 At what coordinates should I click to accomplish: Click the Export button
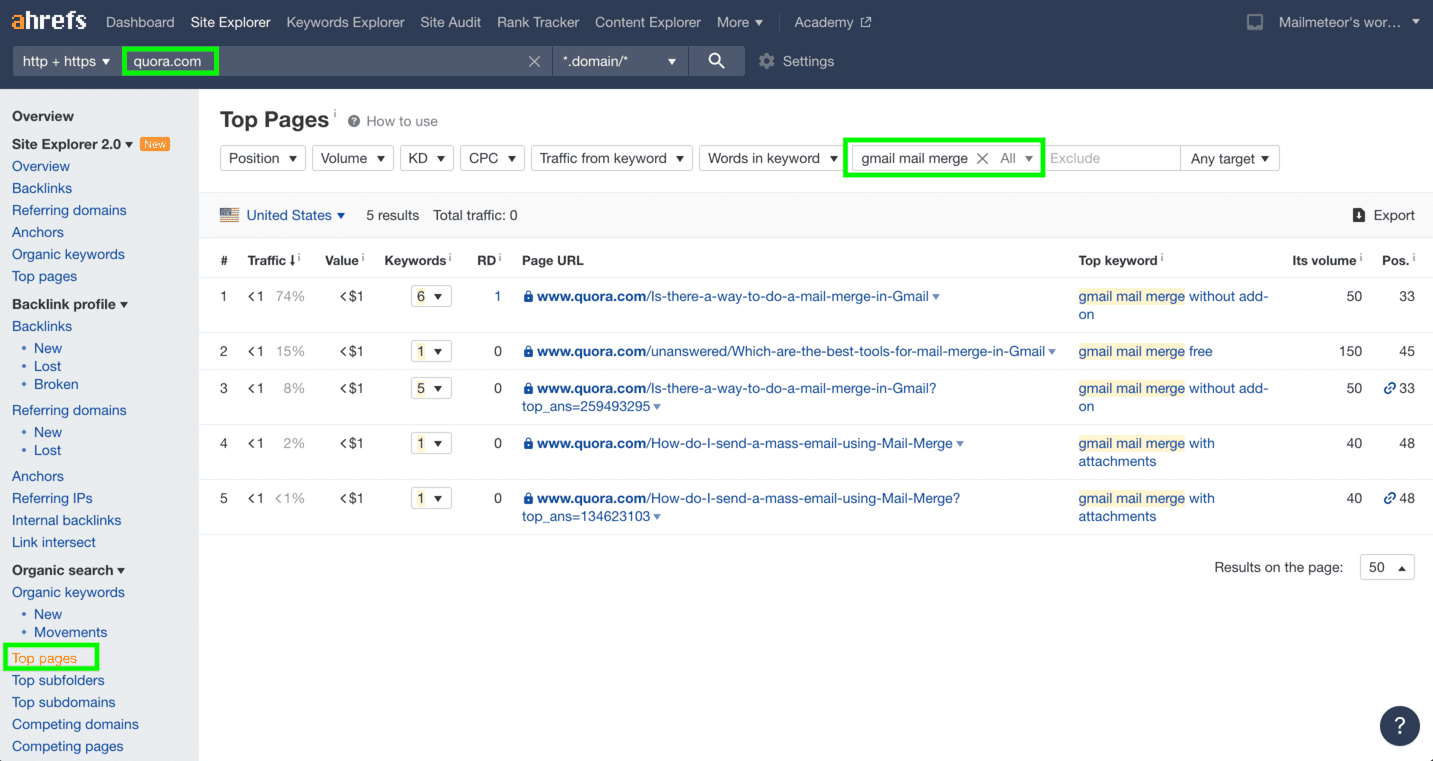point(1383,215)
